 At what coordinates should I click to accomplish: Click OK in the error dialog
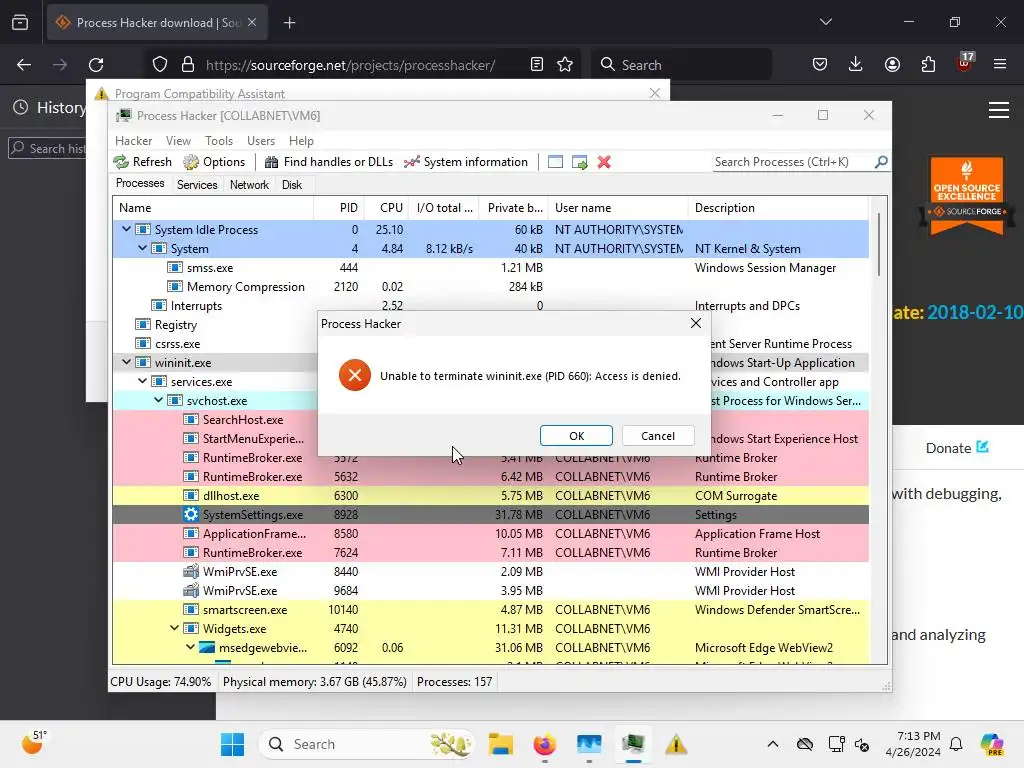tap(577, 436)
